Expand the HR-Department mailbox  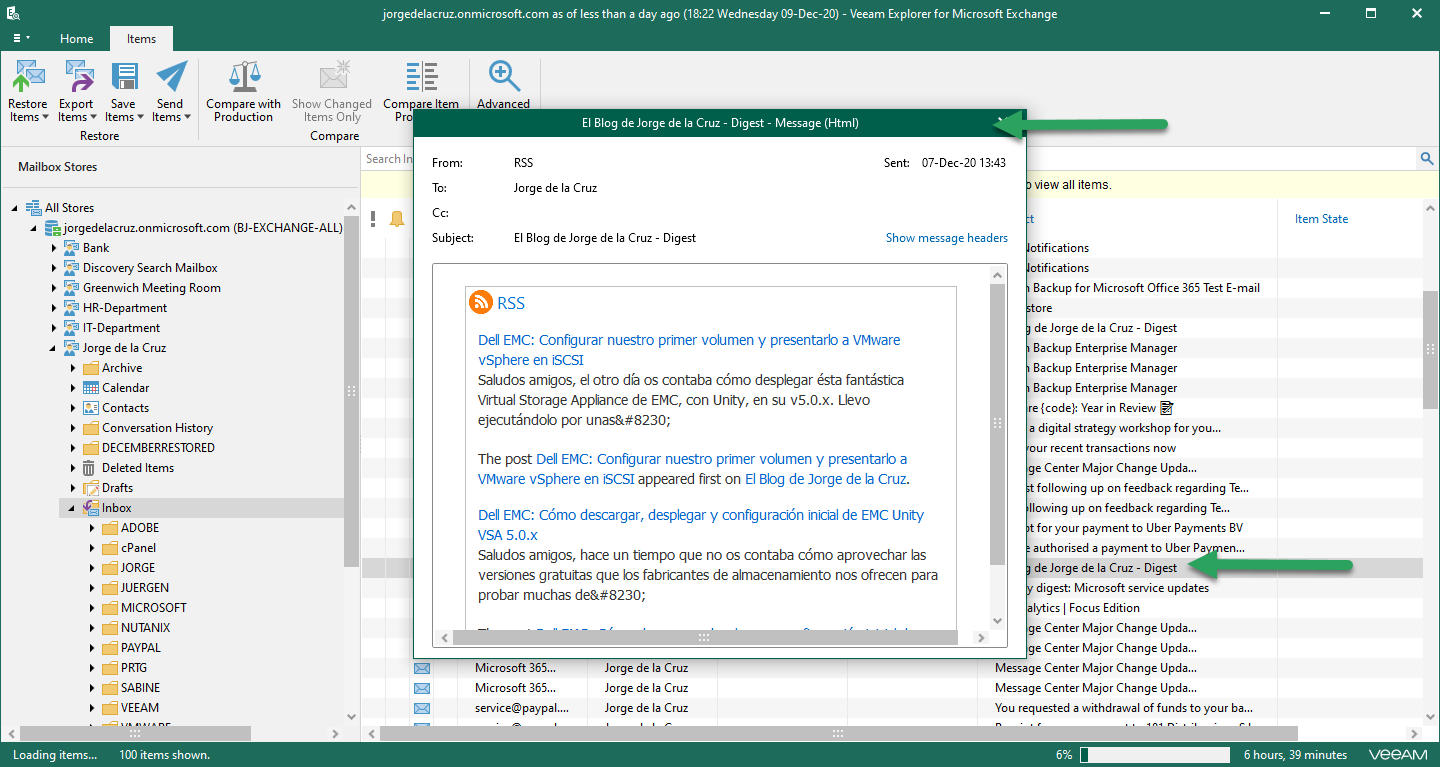(x=54, y=308)
